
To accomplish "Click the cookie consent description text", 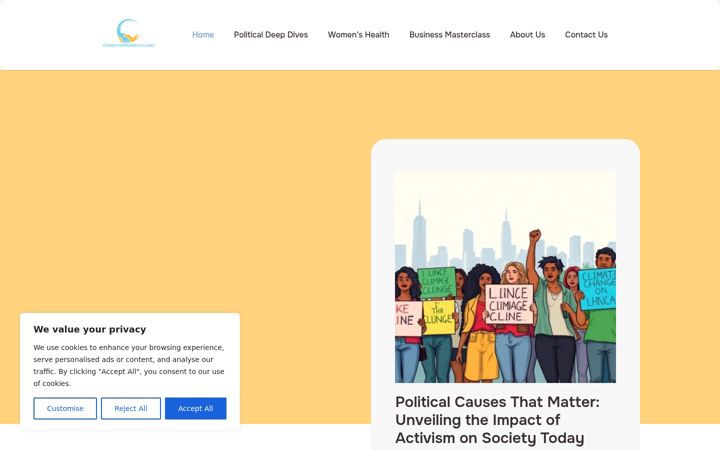I will 129,366.
